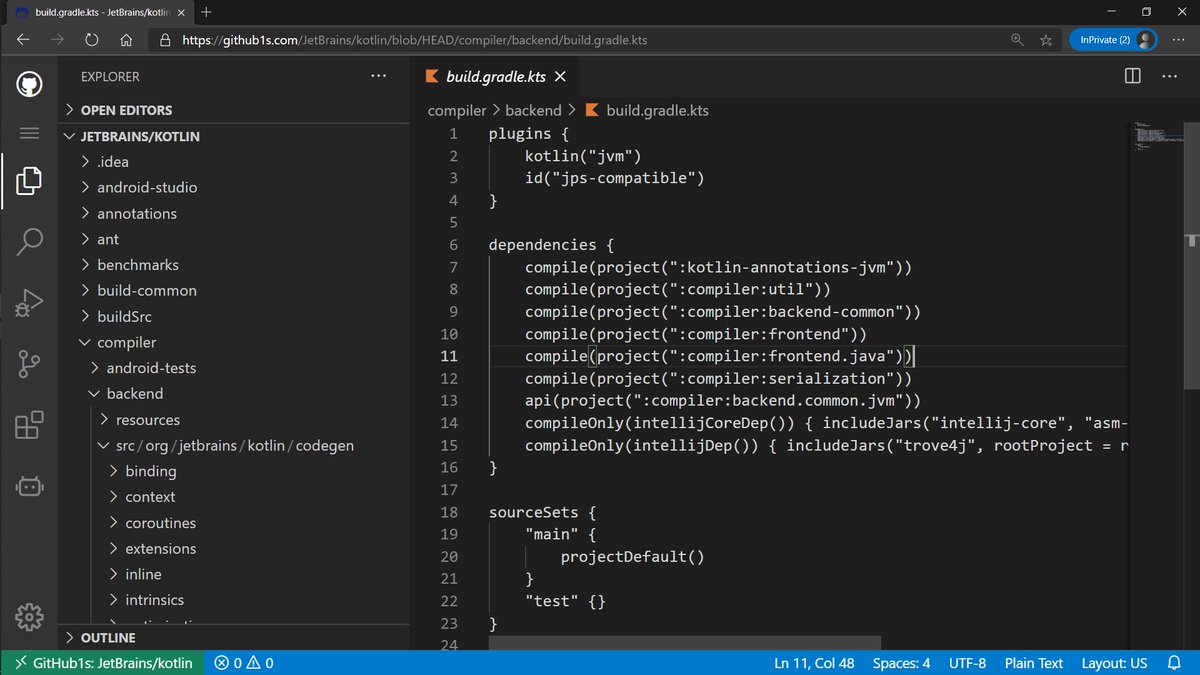Open the GitHub logo in activity bar
Viewport: 1200px width, 675px height.
point(29,84)
